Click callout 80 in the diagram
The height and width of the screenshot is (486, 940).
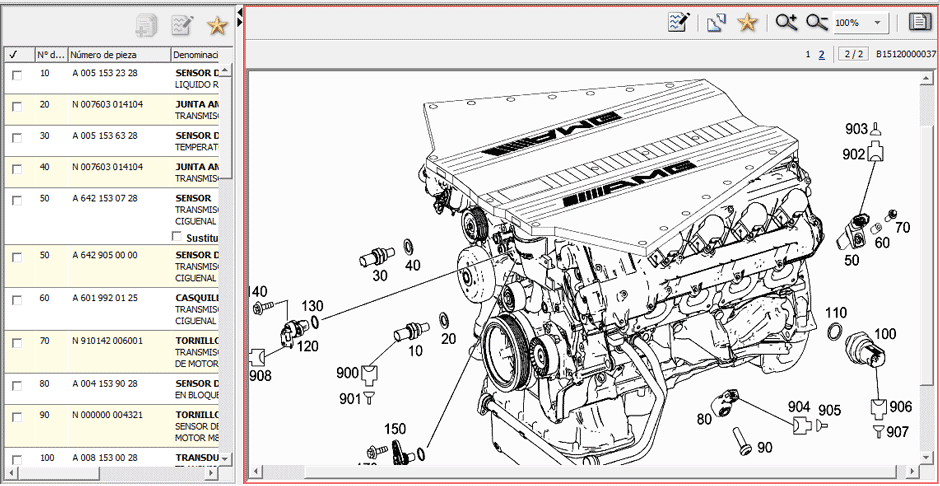coord(704,418)
